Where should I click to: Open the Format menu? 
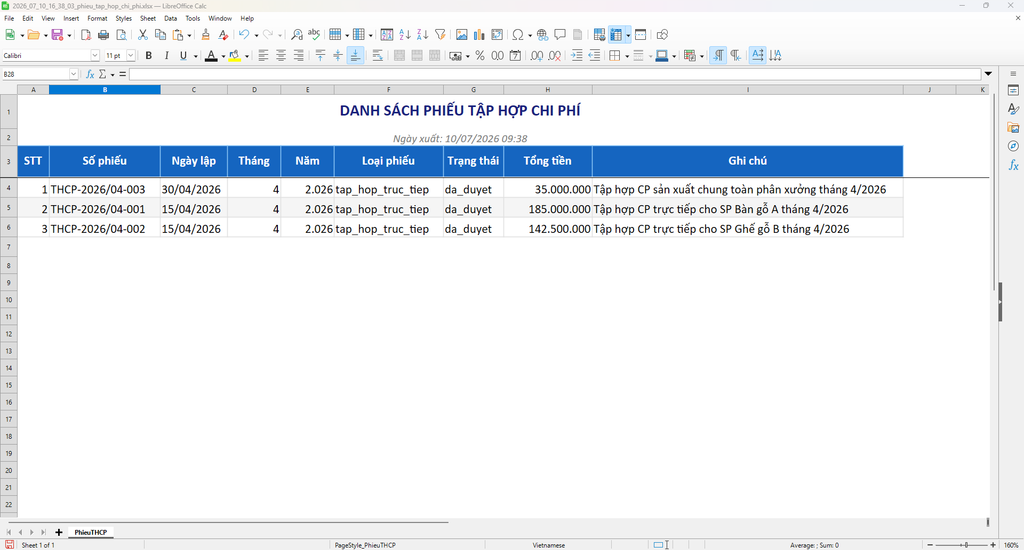click(x=97, y=18)
